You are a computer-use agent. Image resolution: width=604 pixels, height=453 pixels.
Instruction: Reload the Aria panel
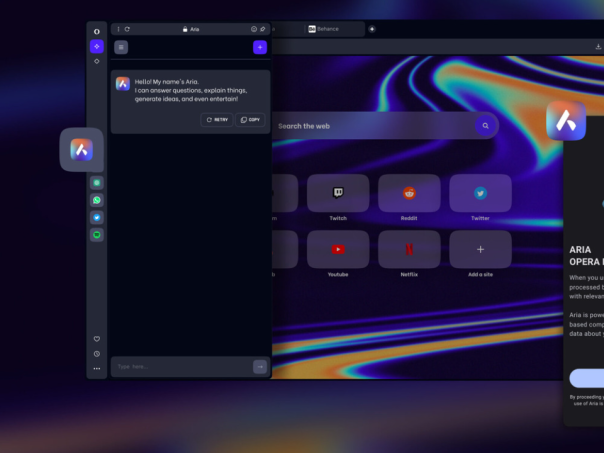[127, 29]
